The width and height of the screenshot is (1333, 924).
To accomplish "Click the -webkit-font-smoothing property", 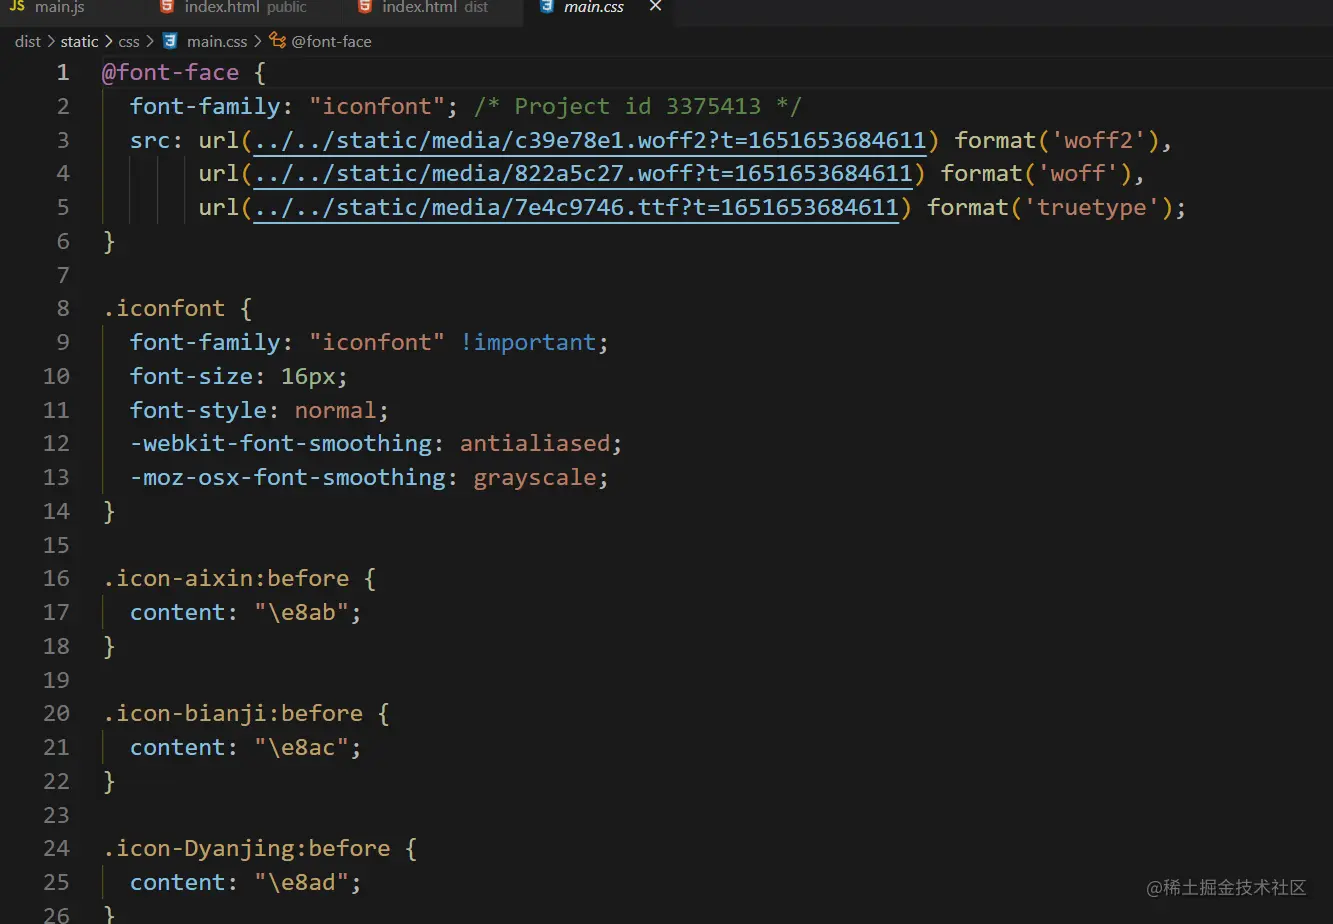I will click(x=281, y=444).
